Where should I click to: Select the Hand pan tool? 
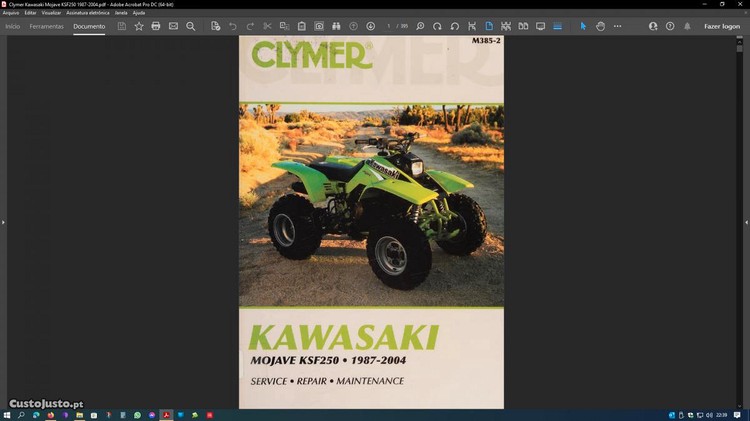(x=600, y=26)
